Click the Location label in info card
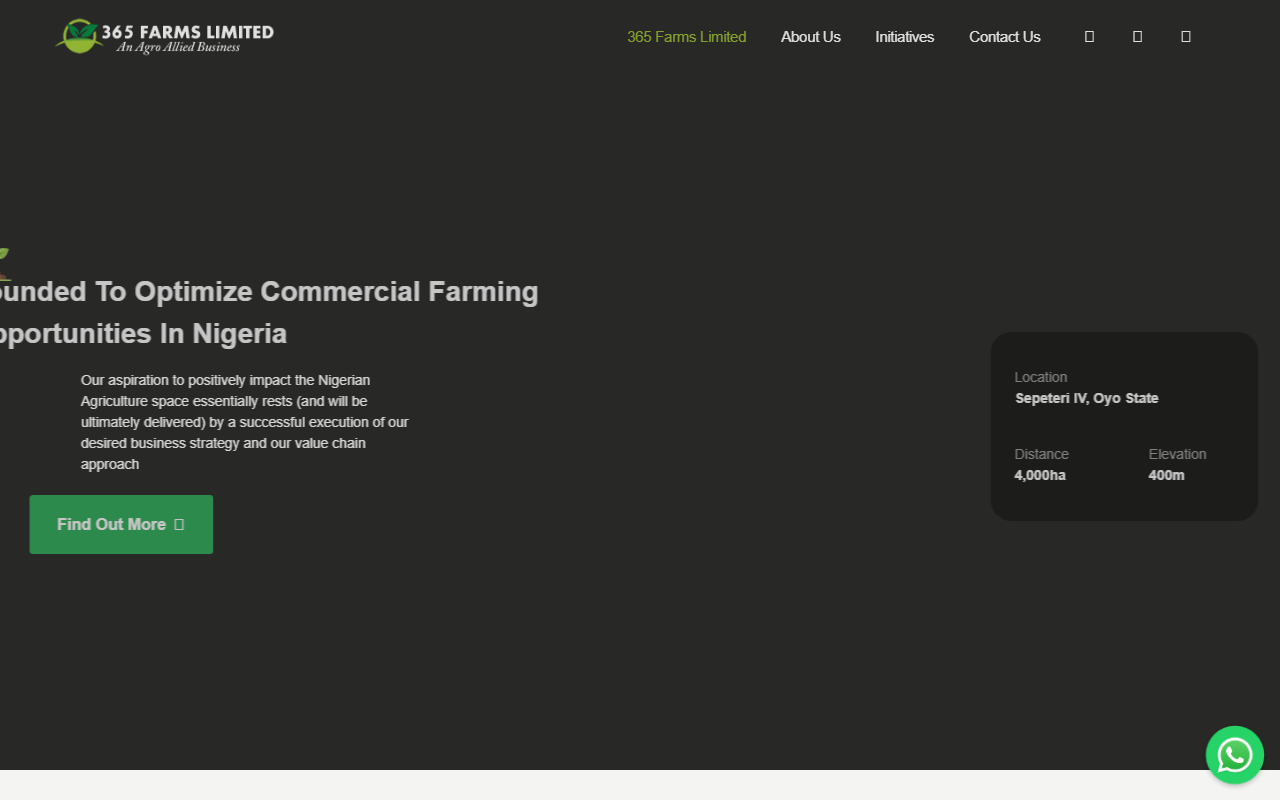 (x=1041, y=377)
